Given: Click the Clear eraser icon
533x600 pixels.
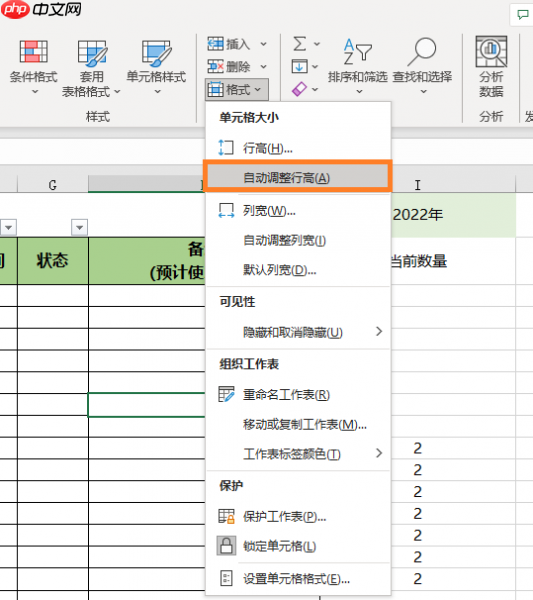Looking at the screenshot, I should click(300, 89).
